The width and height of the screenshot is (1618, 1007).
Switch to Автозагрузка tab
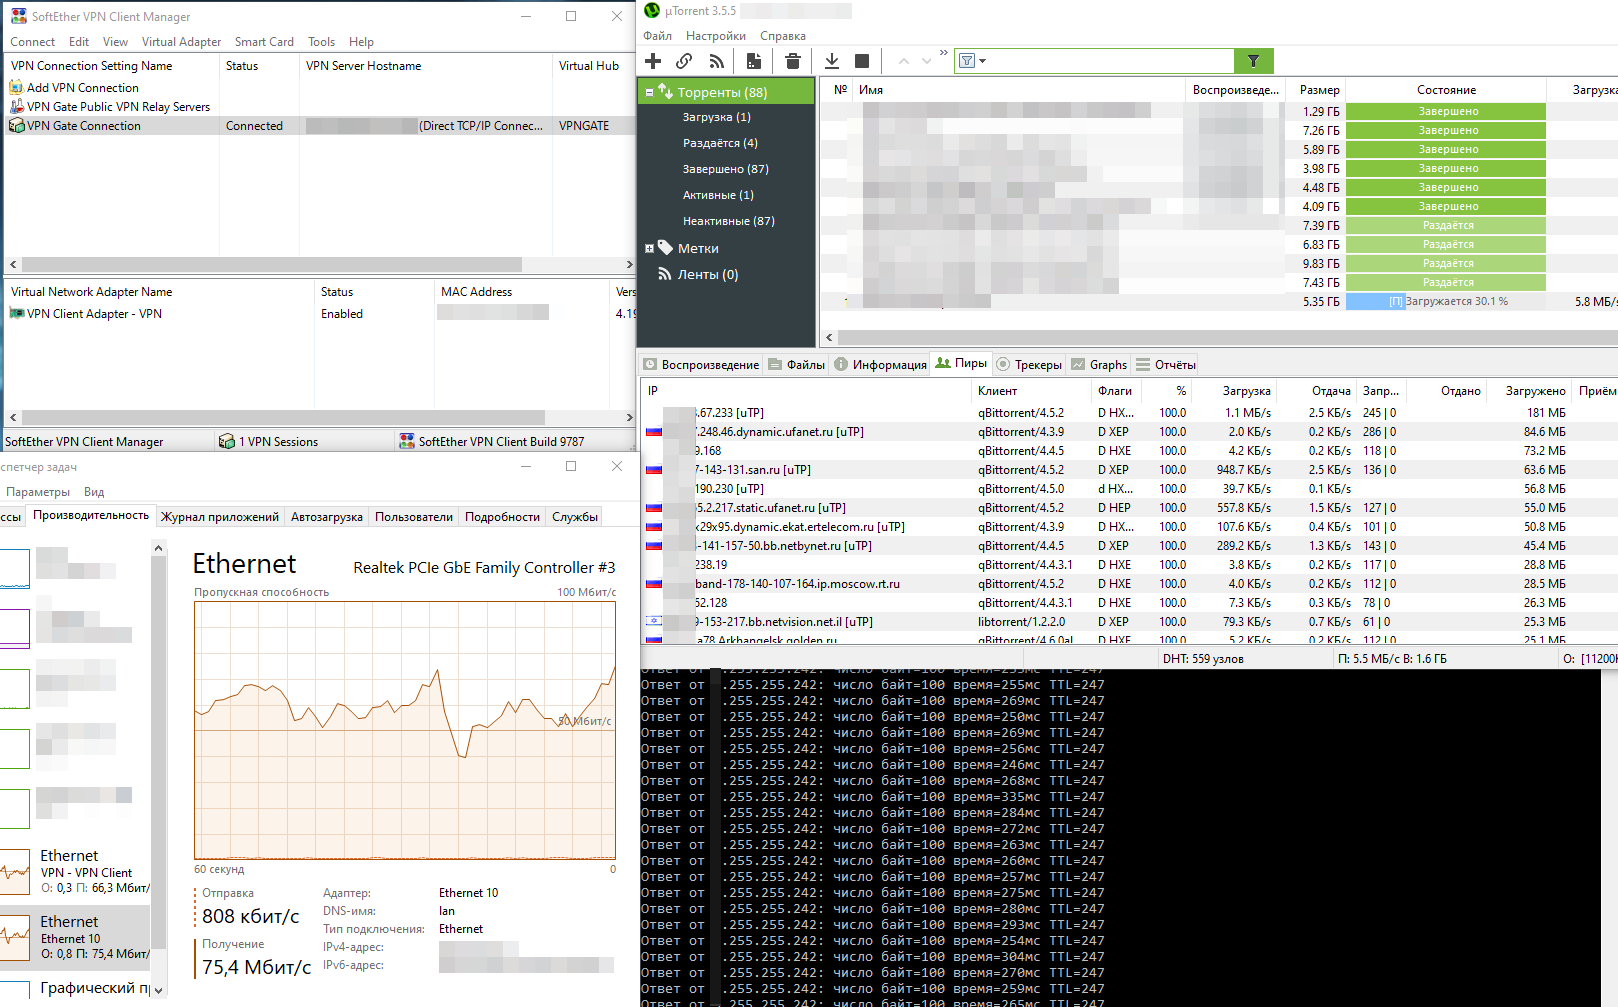pos(327,517)
